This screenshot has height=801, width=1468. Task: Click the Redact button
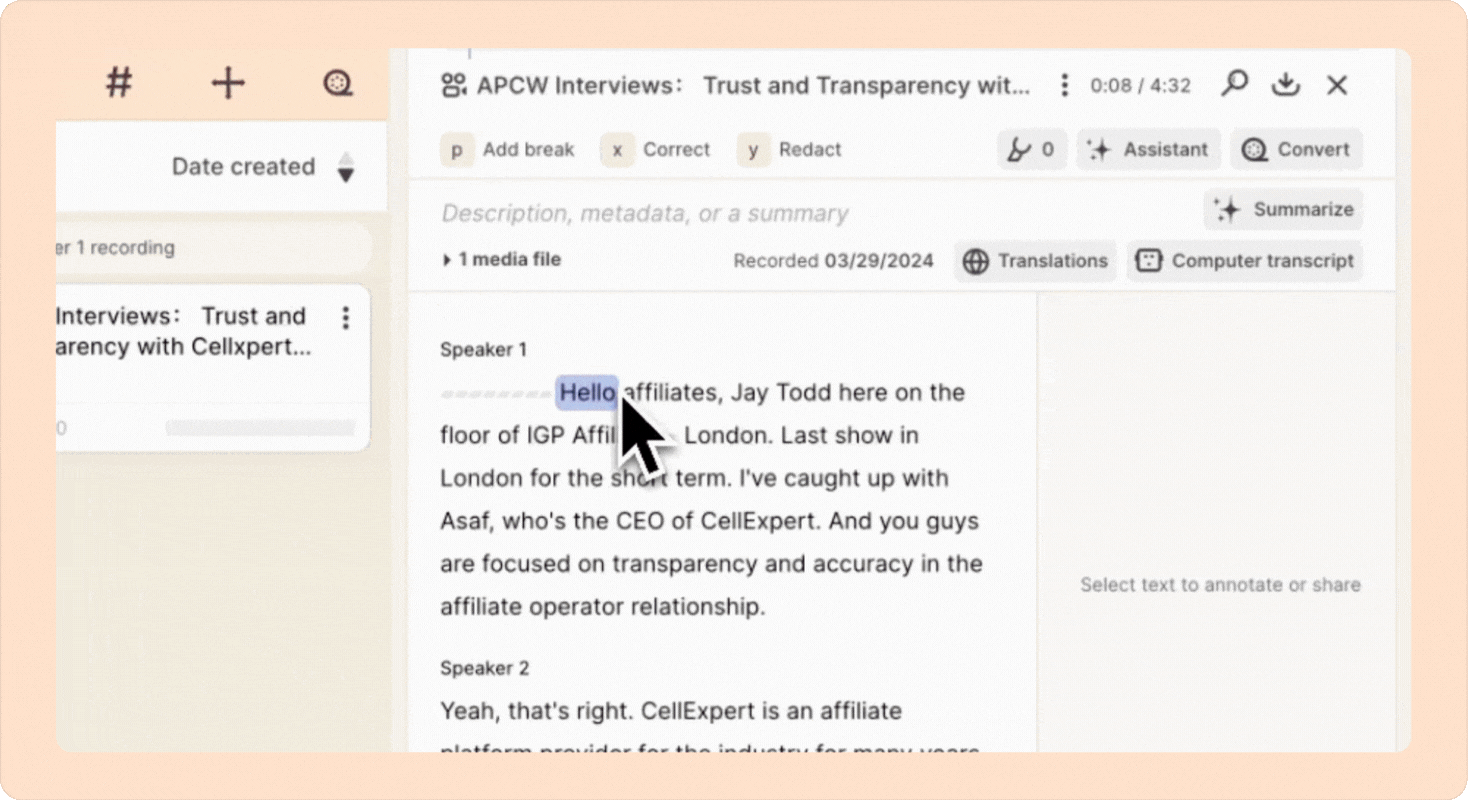coord(790,150)
